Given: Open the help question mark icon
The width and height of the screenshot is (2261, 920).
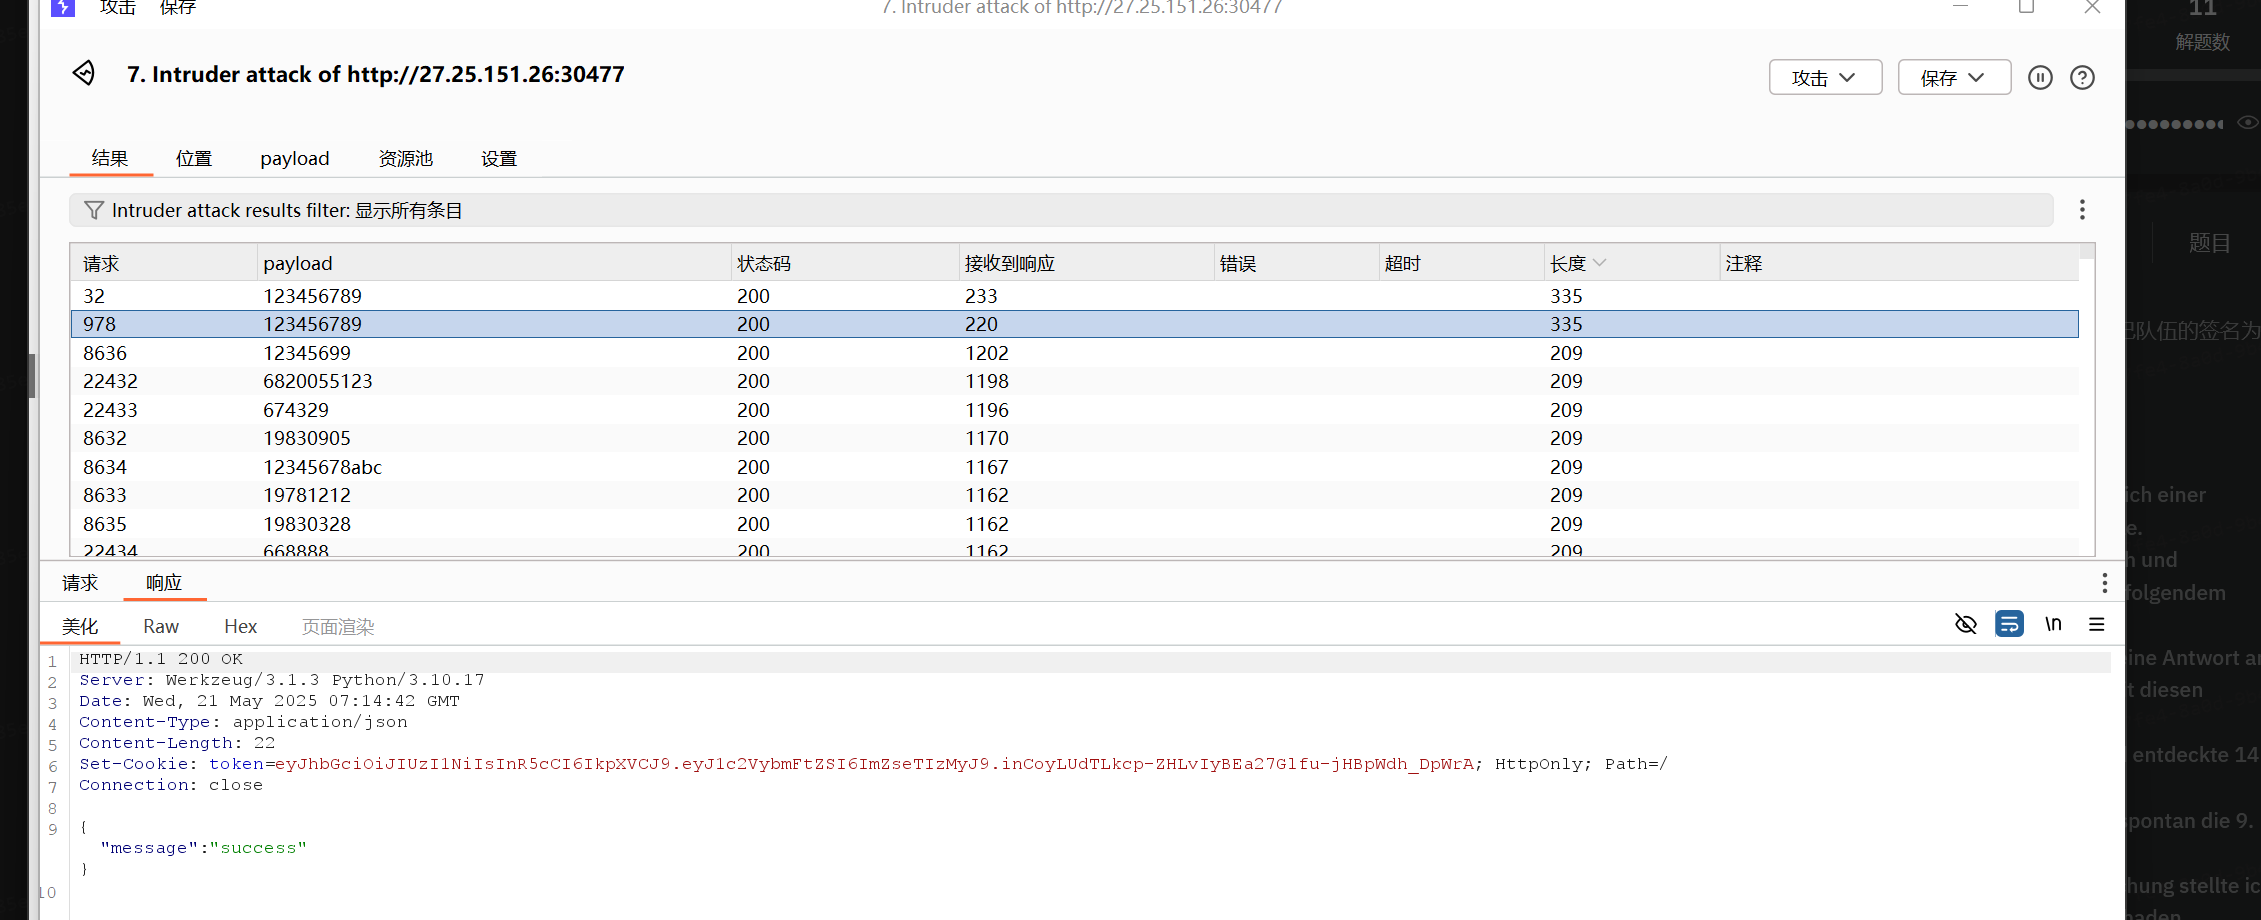Looking at the screenshot, I should [x=2082, y=78].
